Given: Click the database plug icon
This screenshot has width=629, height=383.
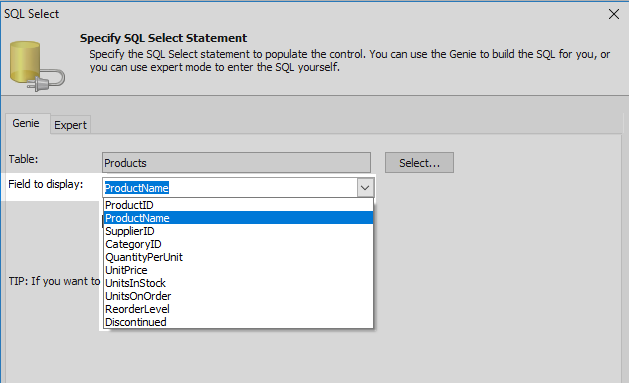Looking at the screenshot, I should click(37, 66).
